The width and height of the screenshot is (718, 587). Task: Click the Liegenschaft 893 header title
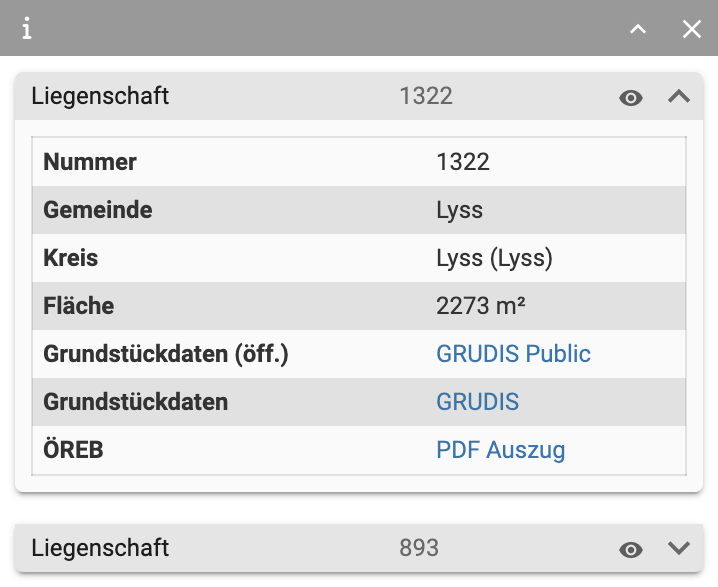[x=100, y=548]
